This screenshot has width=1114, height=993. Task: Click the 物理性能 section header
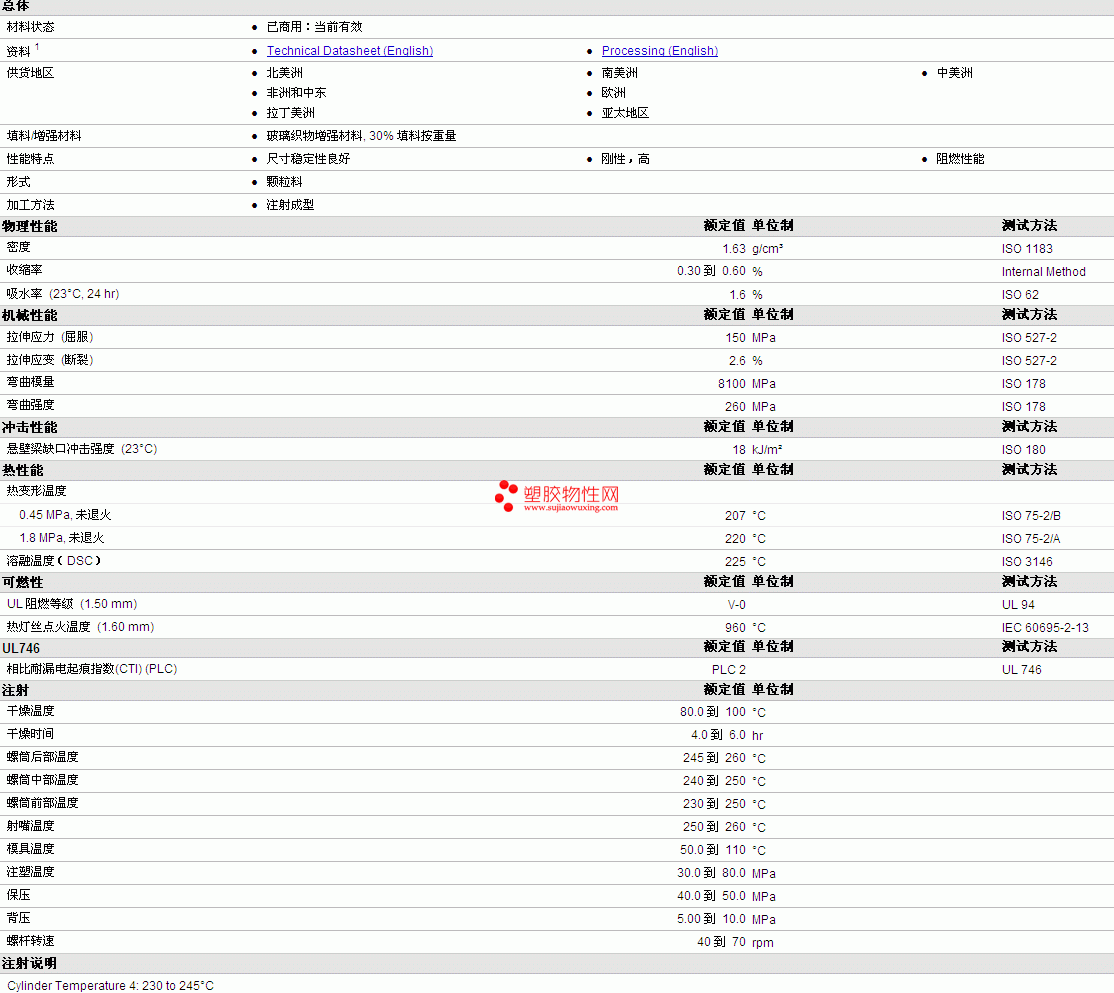coord(29,226)
